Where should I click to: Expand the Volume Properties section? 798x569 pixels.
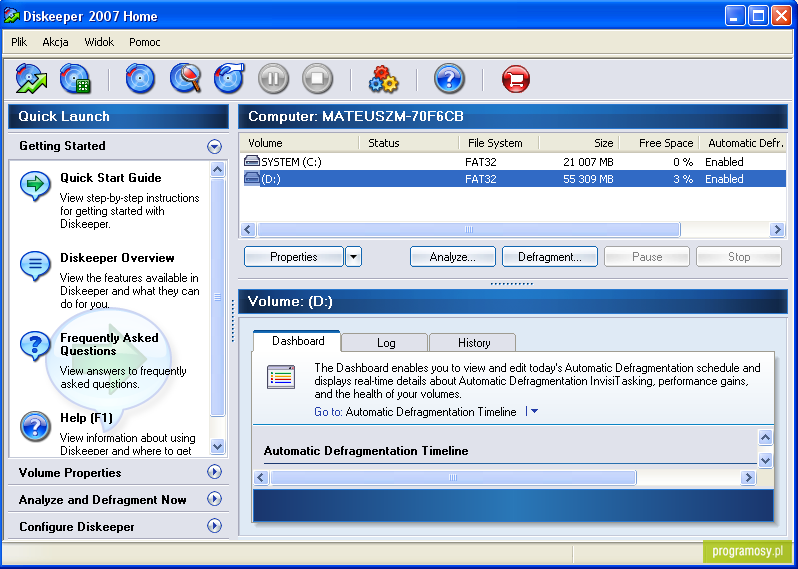pos(214,472)
